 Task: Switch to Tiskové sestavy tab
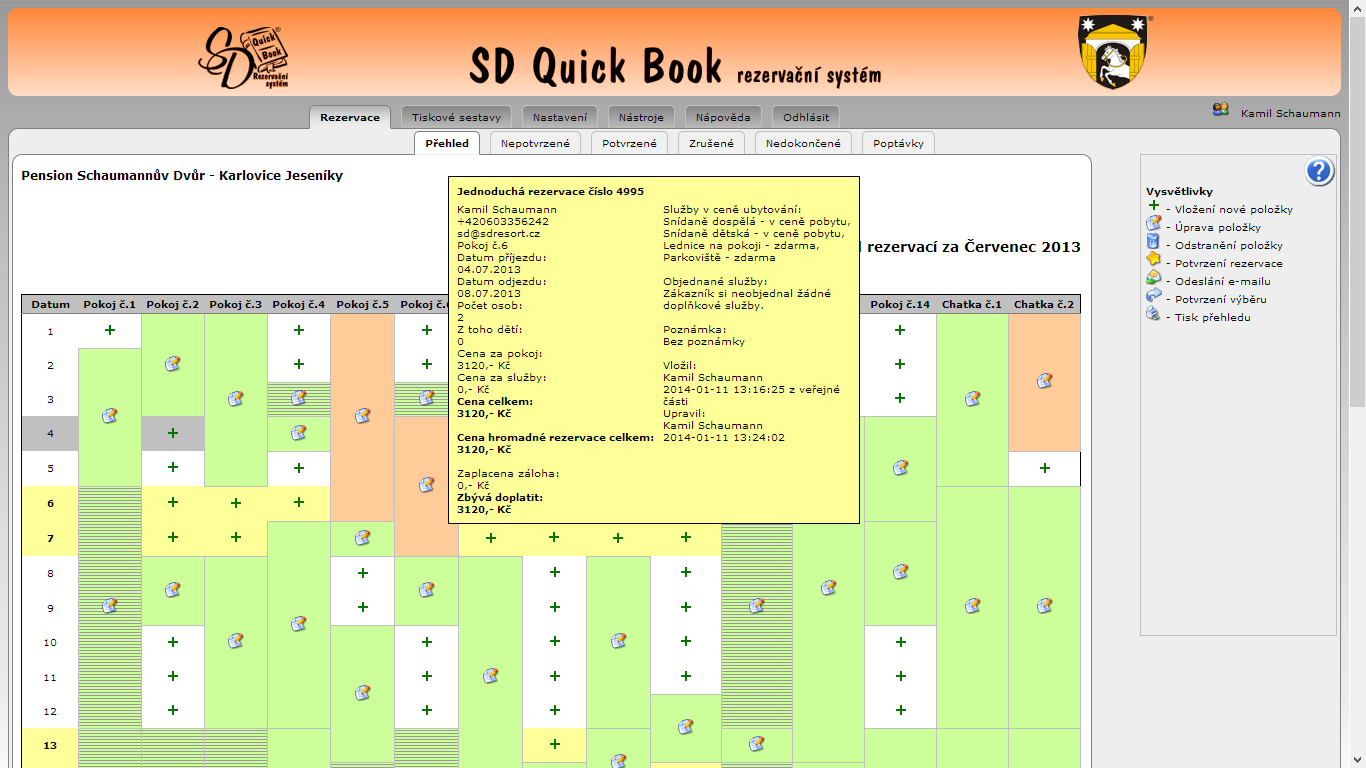[x=457, y=118]
